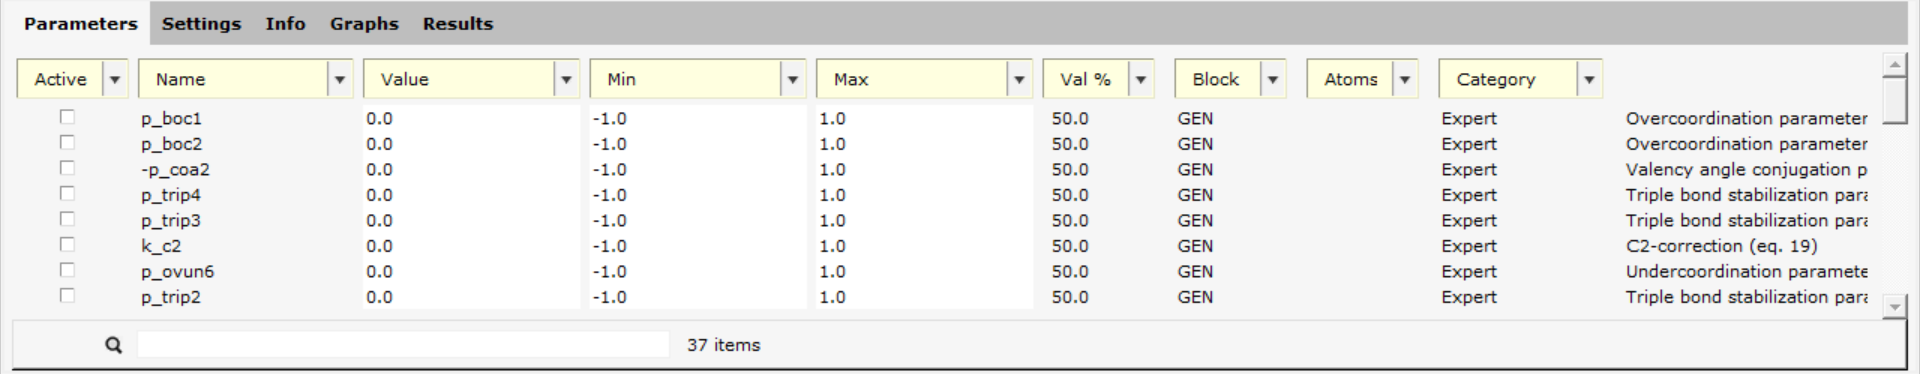Switch to the Parameters tab
Image resolution: width=1920 pixels, height=374 pixels.
[x=80, y=23]
